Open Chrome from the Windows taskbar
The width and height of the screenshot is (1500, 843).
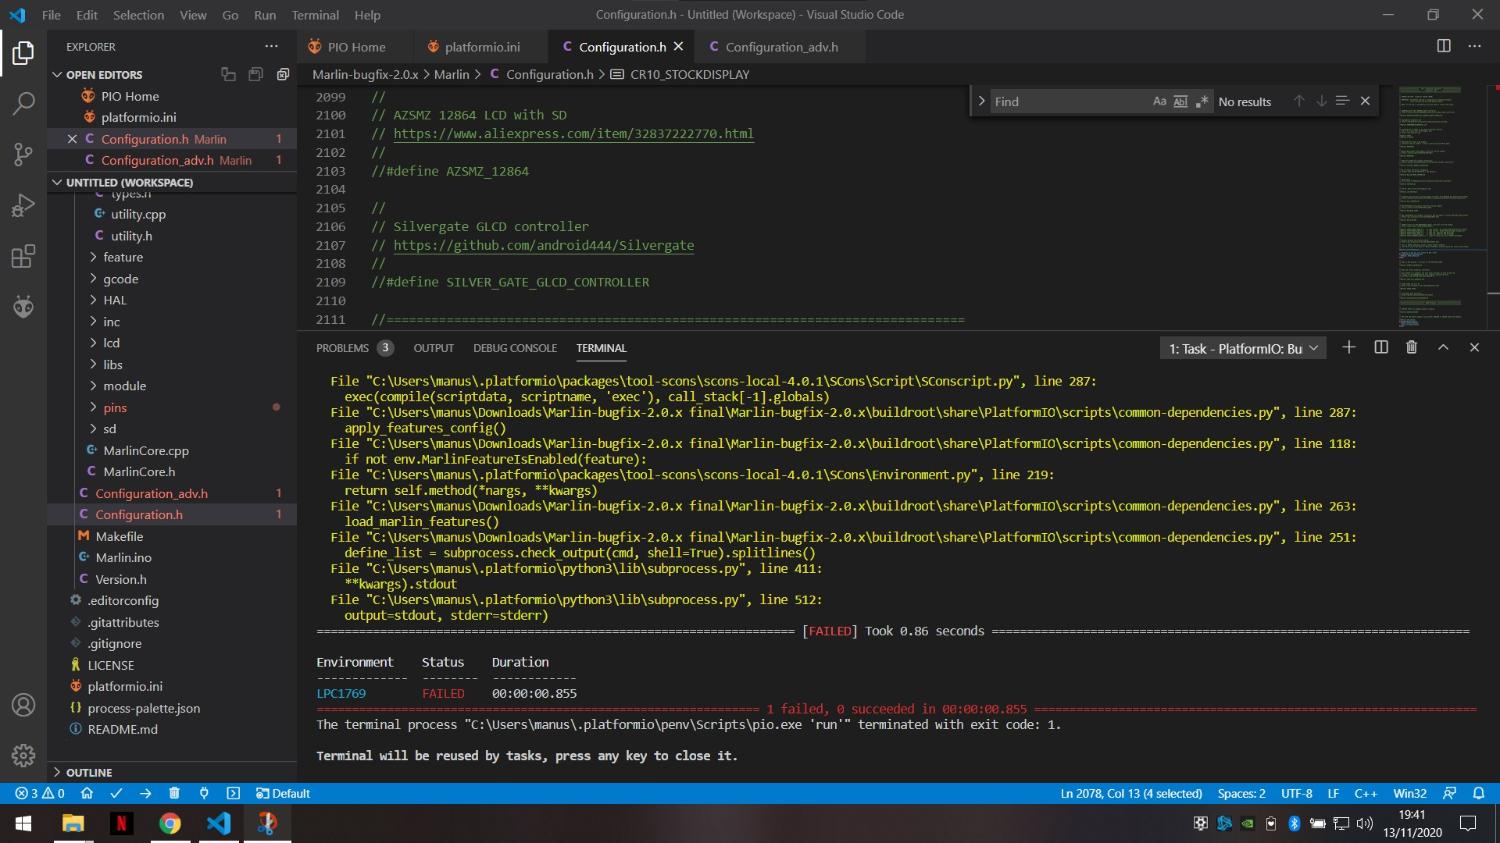point(170,824)
